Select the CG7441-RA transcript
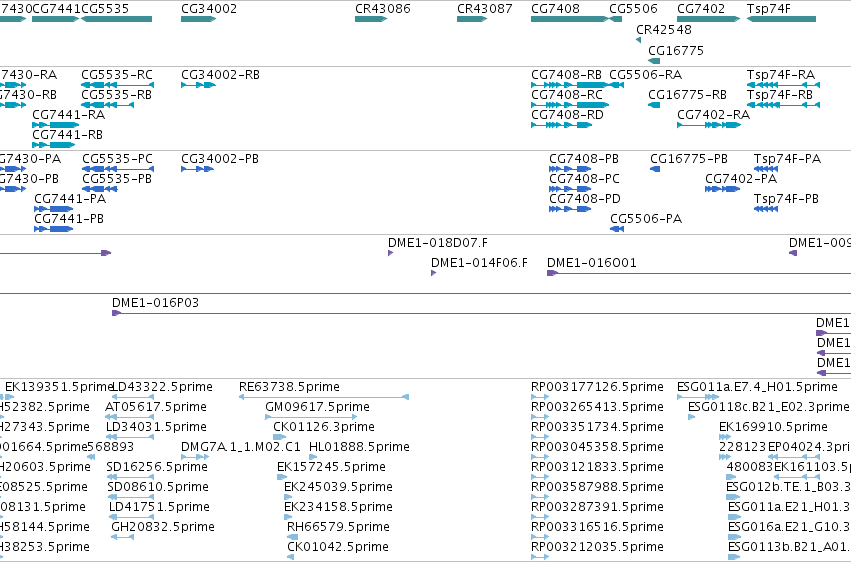The width and height of the screenshot is (851, 562). click(55, 125)
